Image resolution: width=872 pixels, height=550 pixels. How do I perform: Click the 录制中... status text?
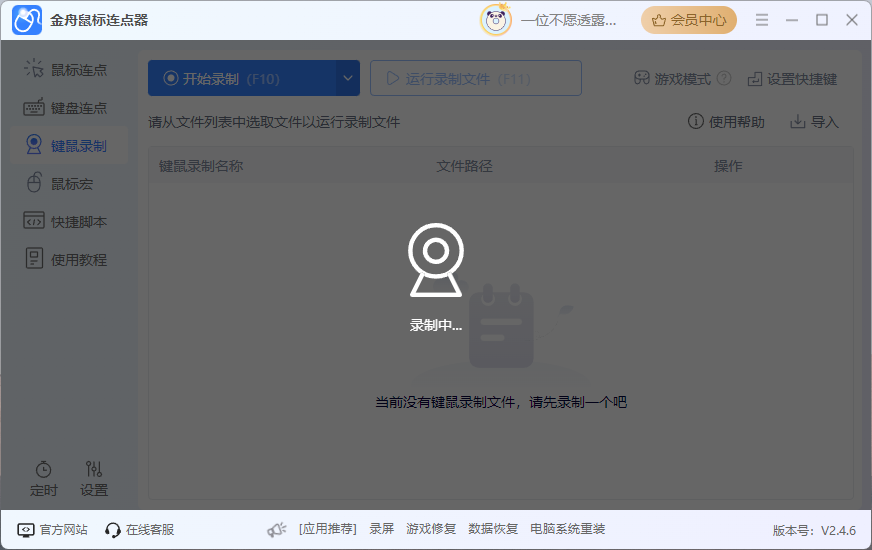436,325
